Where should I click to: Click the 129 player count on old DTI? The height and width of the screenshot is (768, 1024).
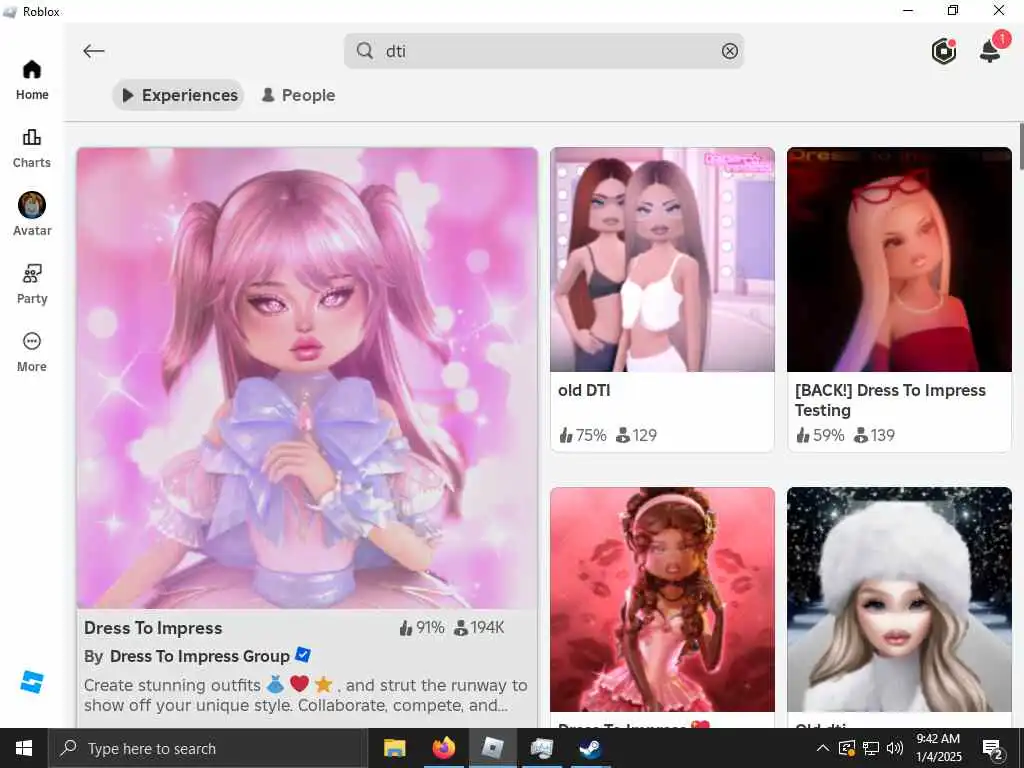point(636,435)
